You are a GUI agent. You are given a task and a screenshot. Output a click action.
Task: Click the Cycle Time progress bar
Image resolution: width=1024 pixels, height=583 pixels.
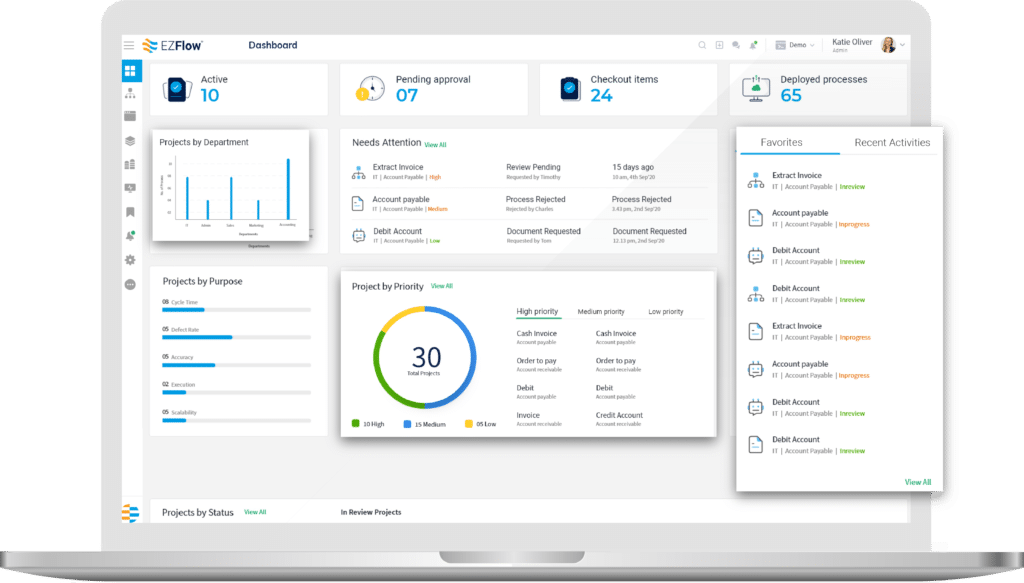click(x=236, y=309)
